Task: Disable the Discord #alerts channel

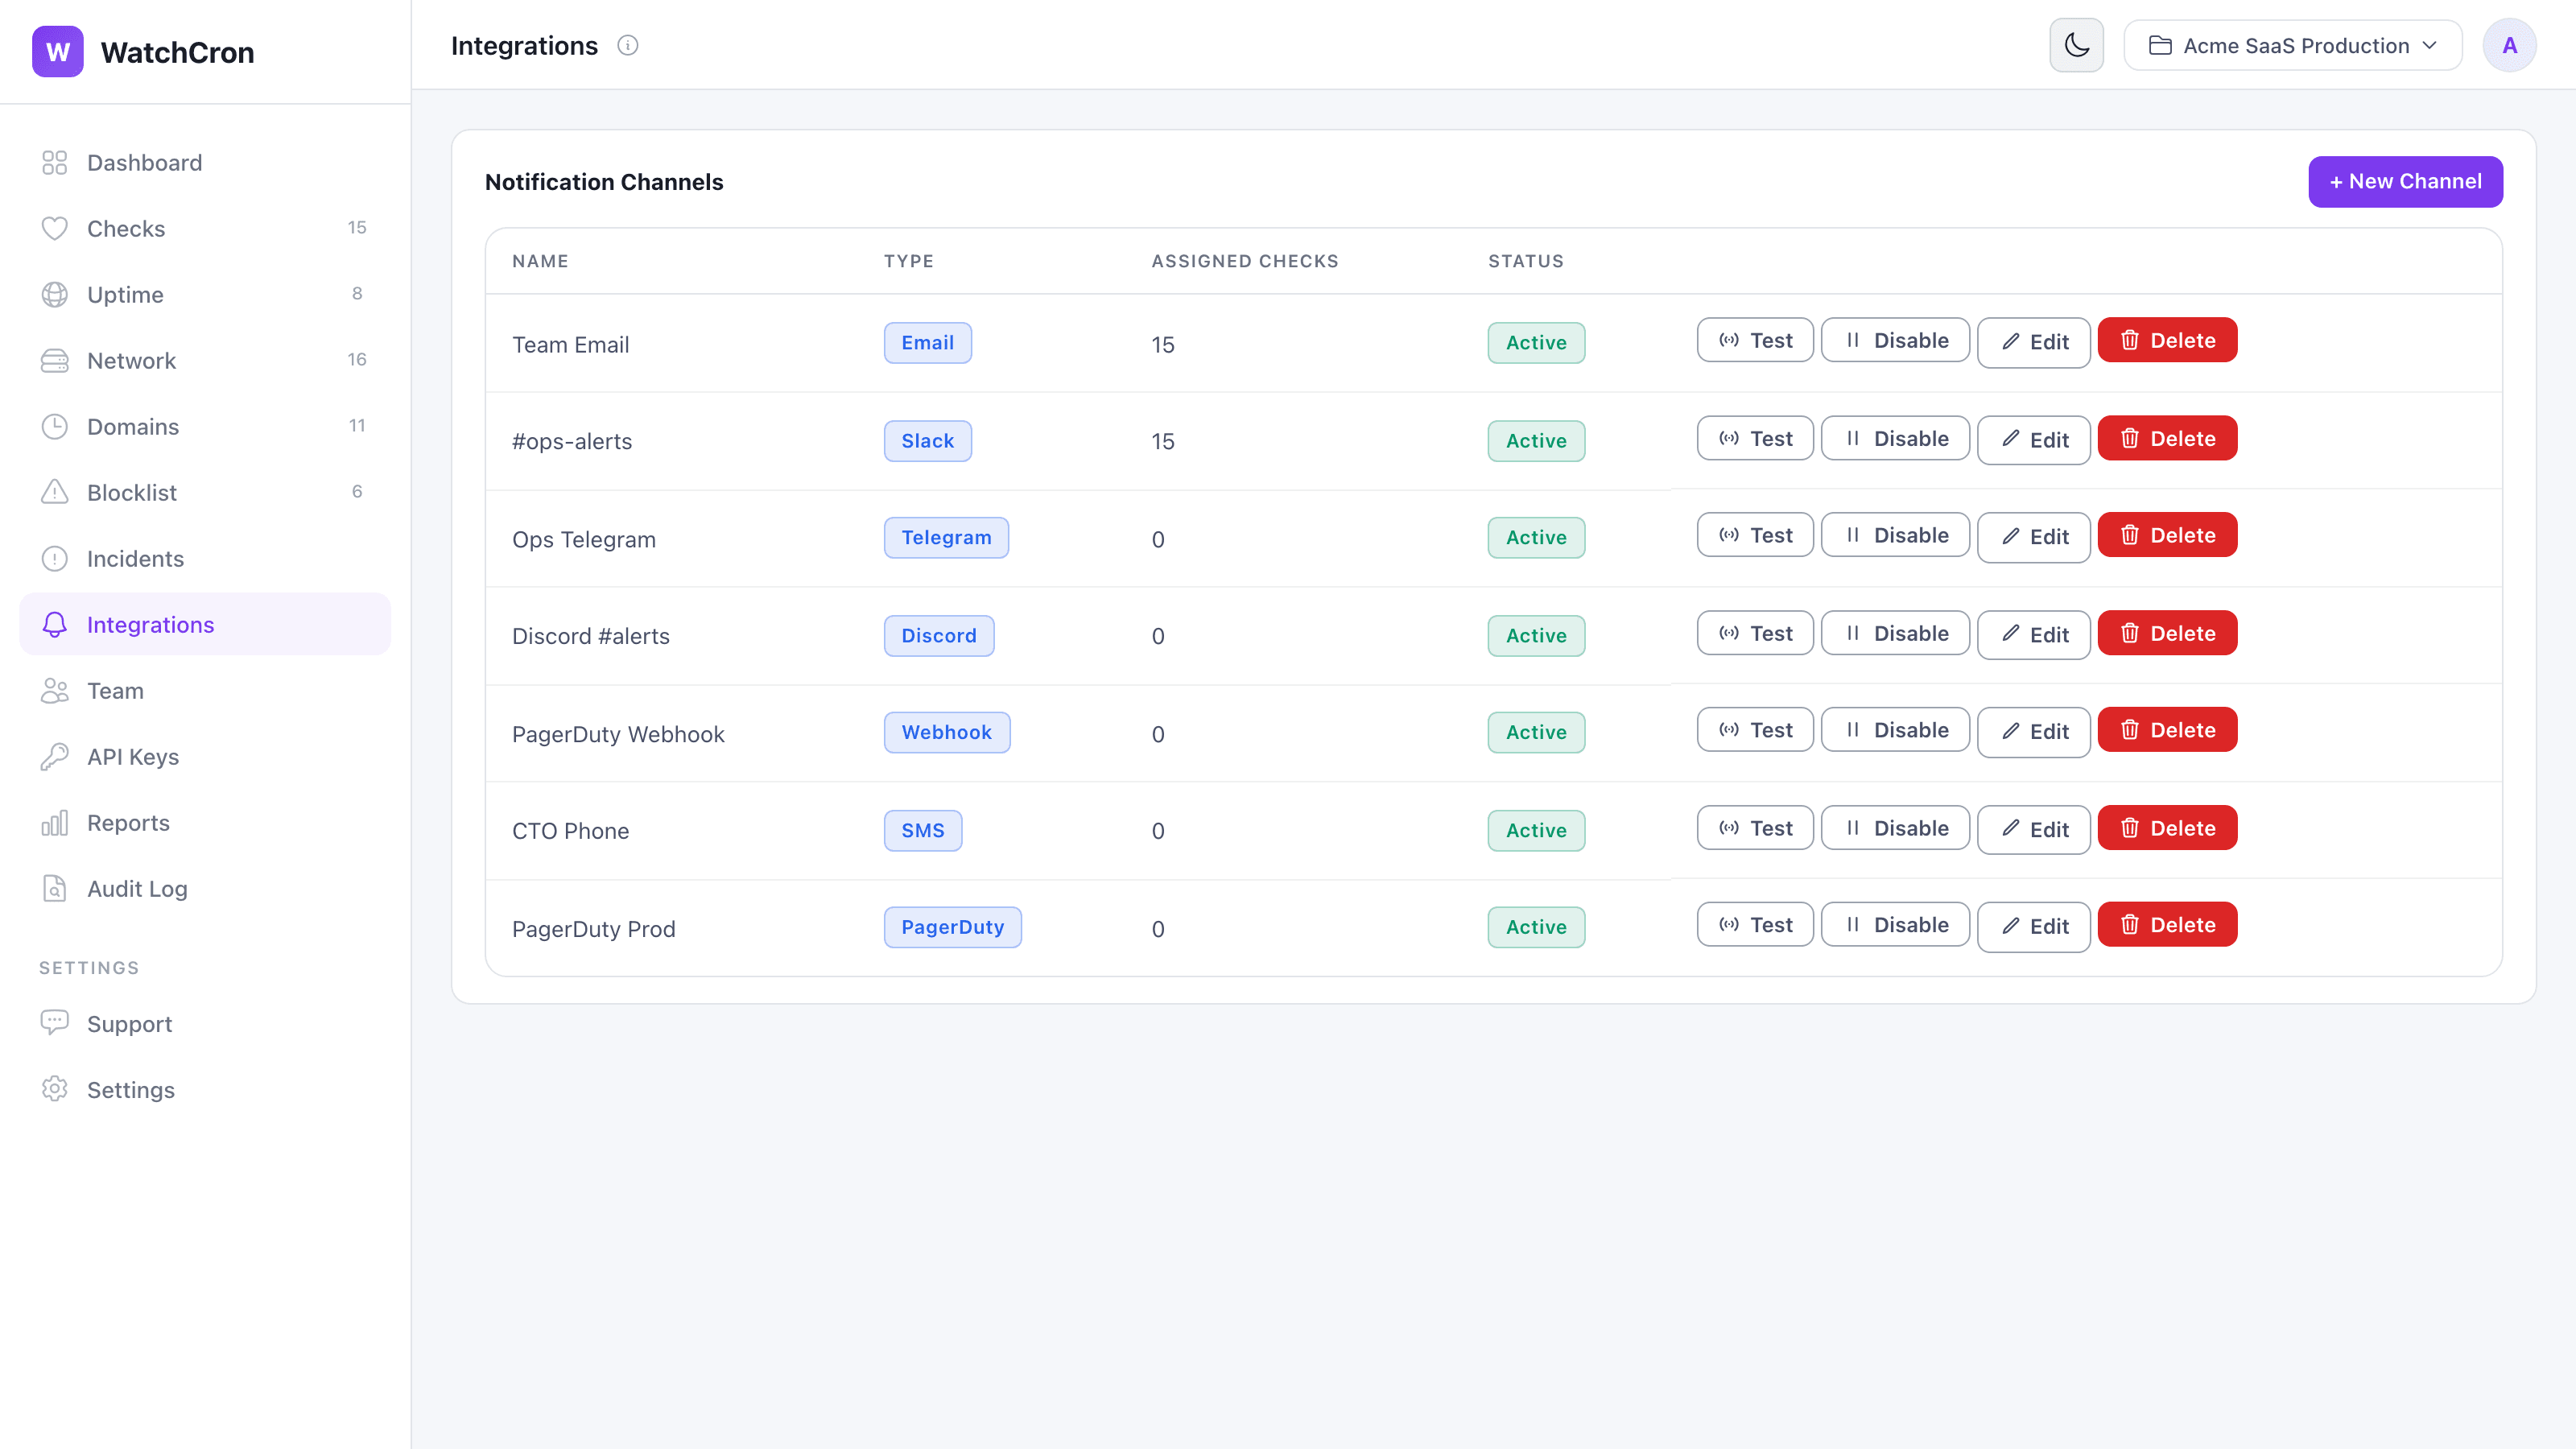Action: (x=1895, y=633)
